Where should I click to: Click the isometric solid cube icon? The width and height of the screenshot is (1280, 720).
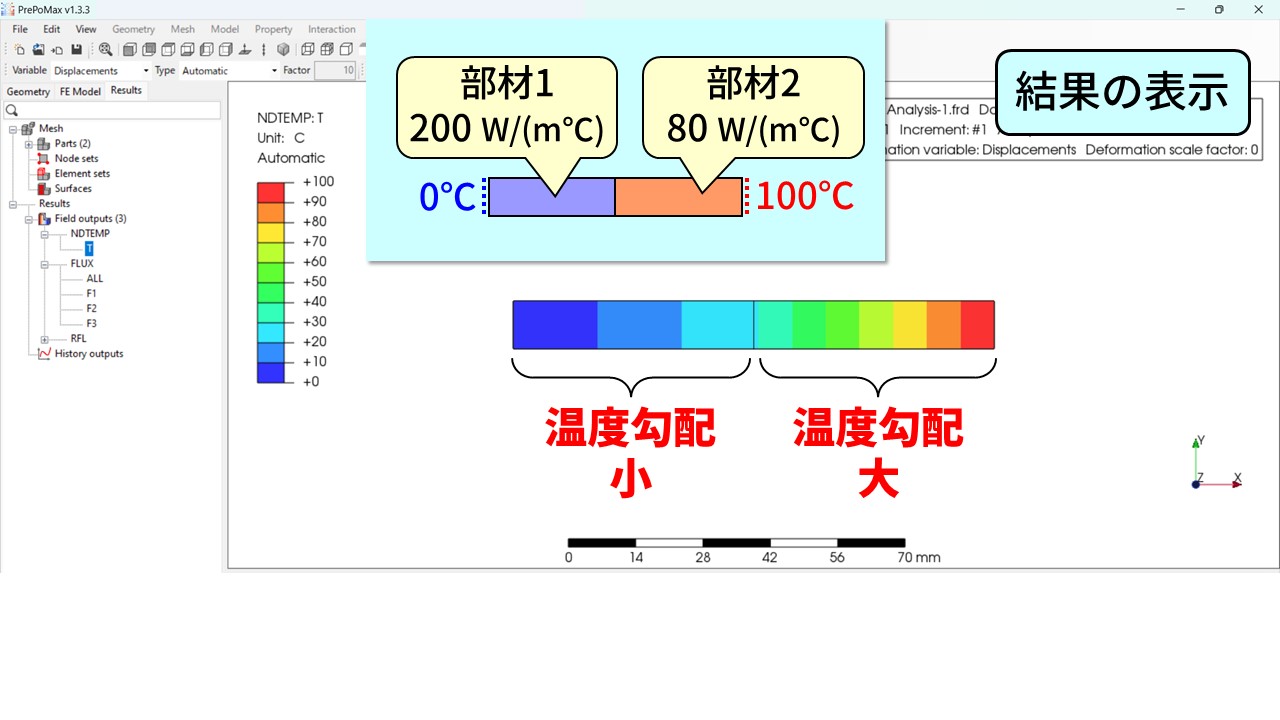283,50
